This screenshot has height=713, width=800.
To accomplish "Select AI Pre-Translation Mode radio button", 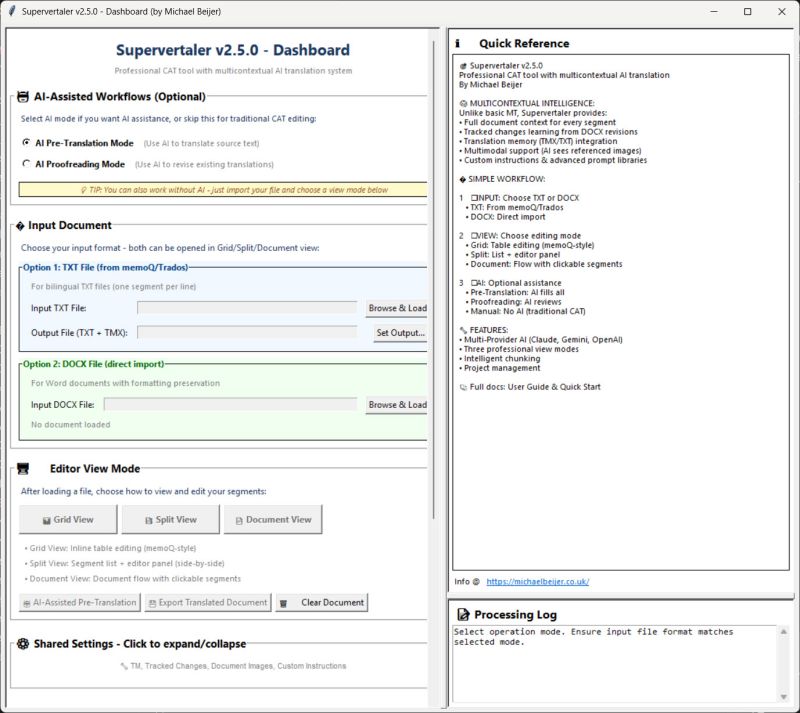I will click(x=26, y=143).
